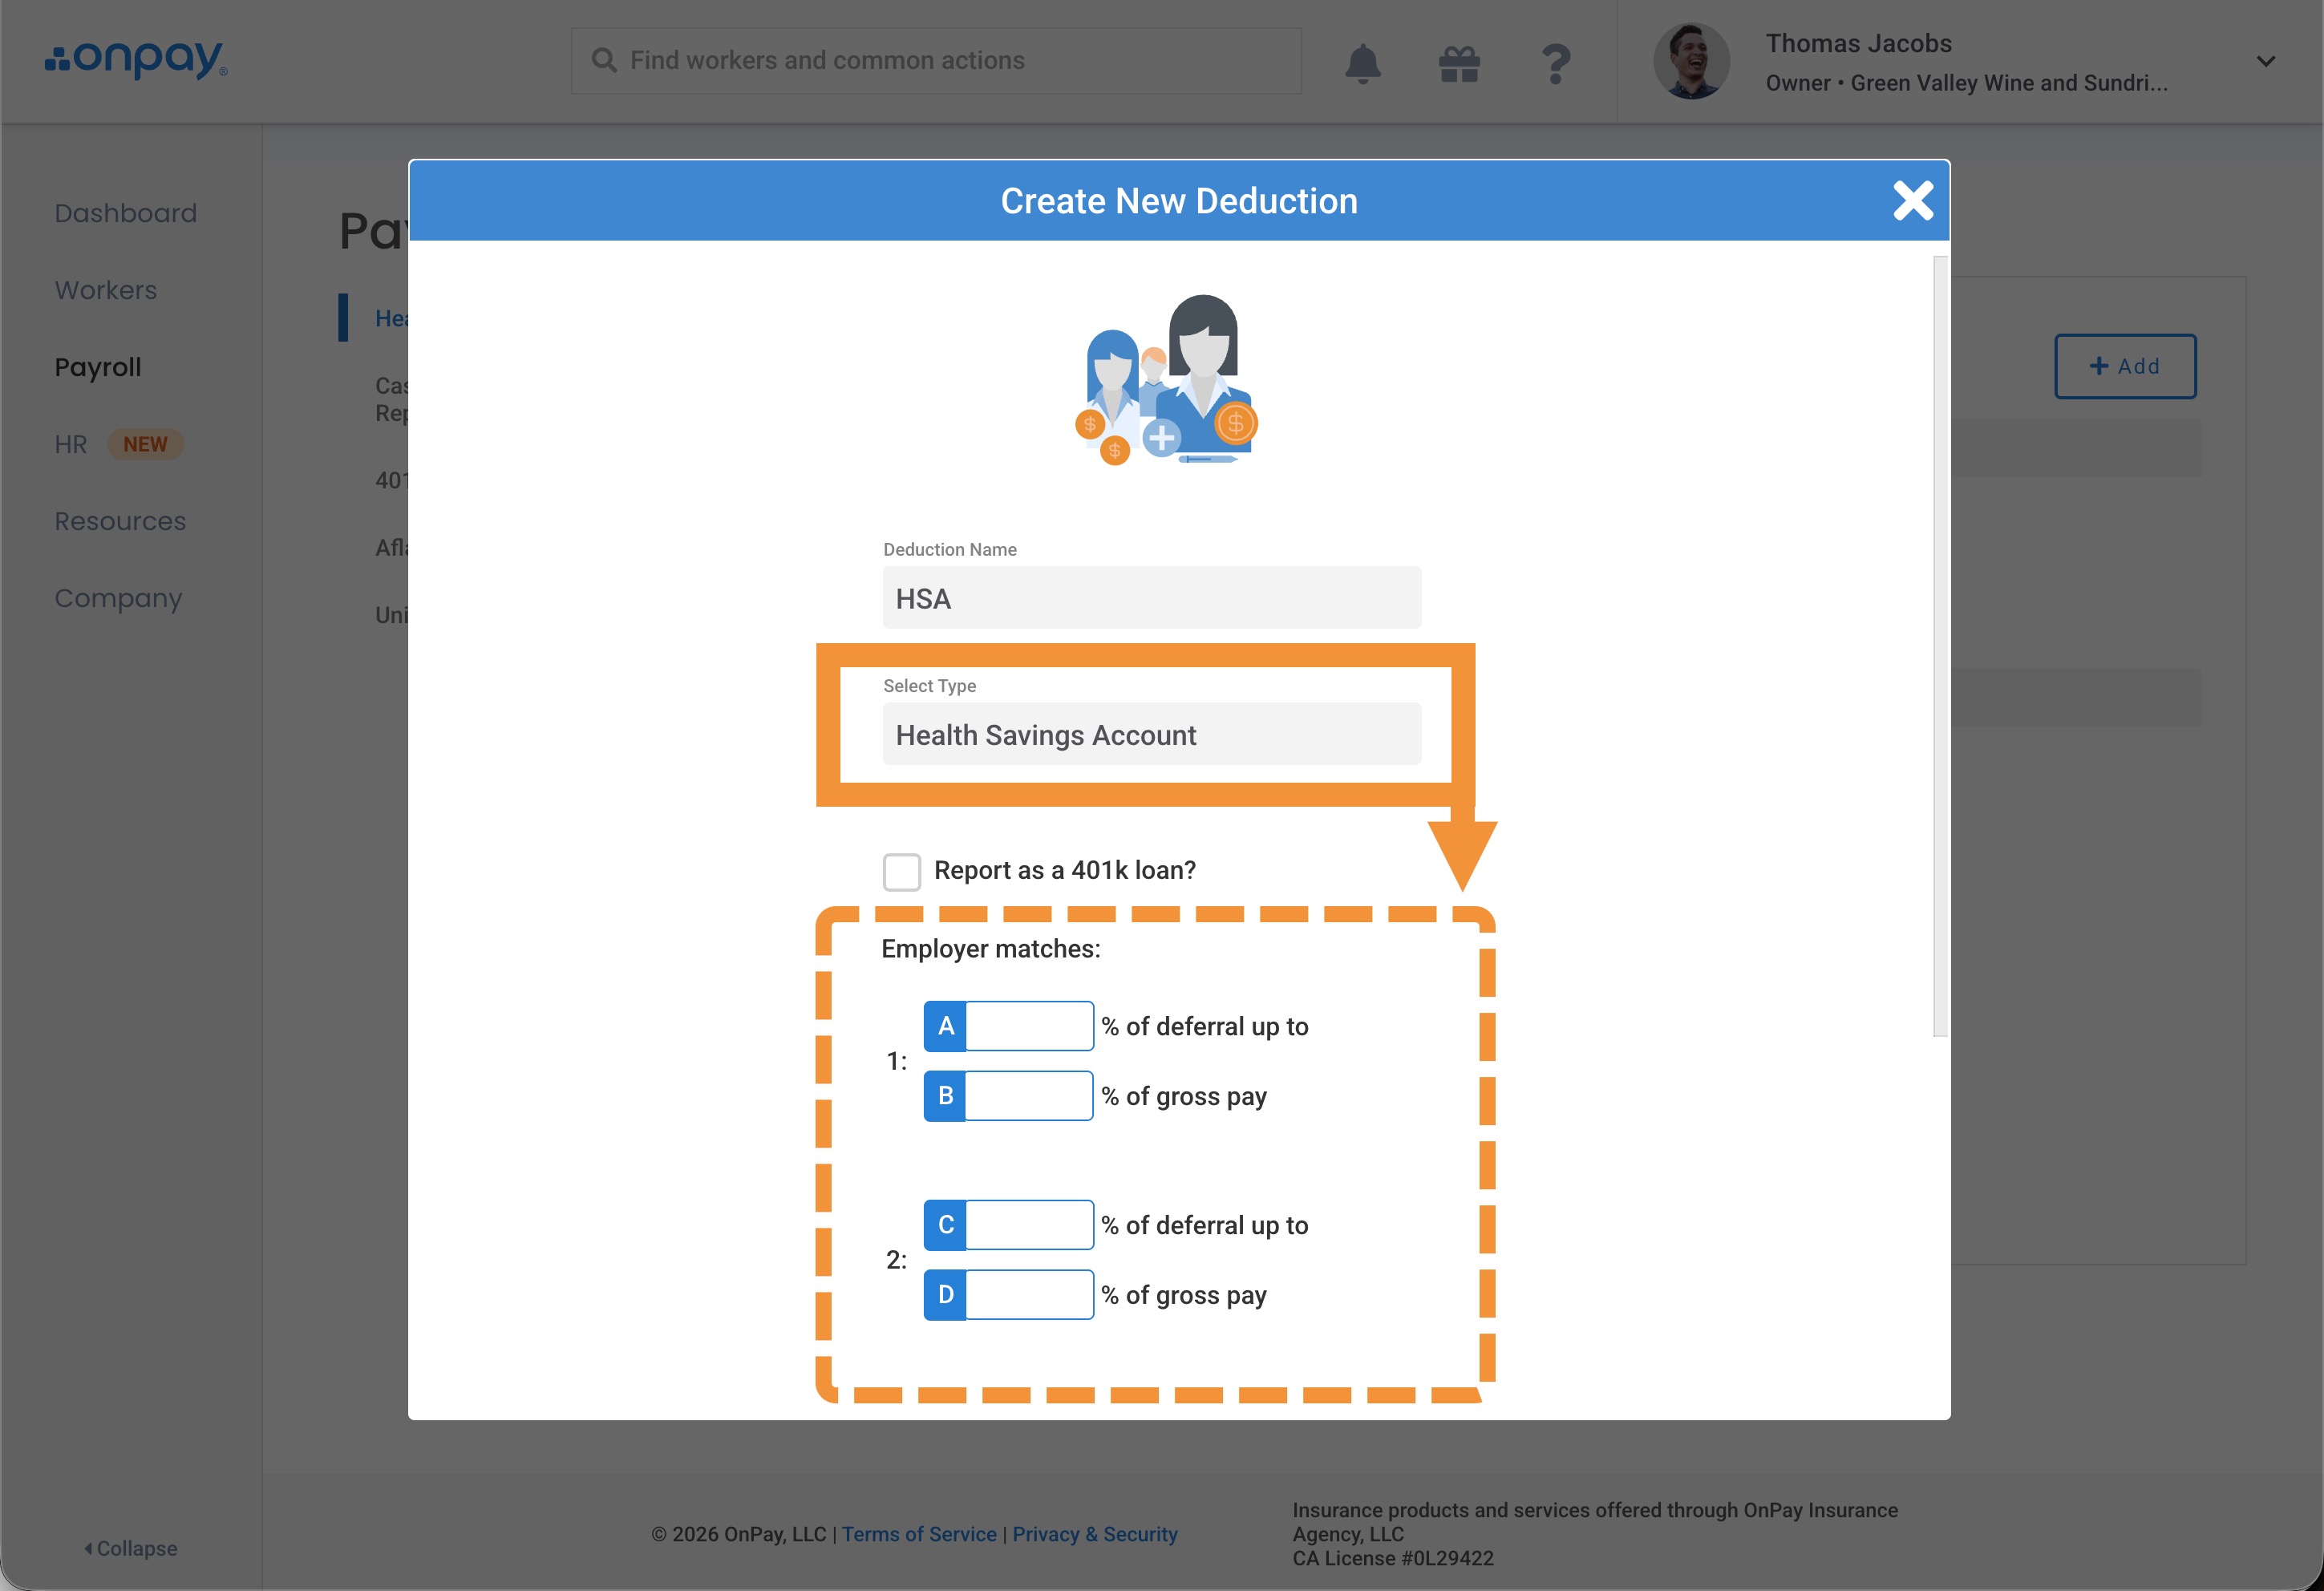Open the Terms of Service link

pyautogui.click(x=918, y=1534)
